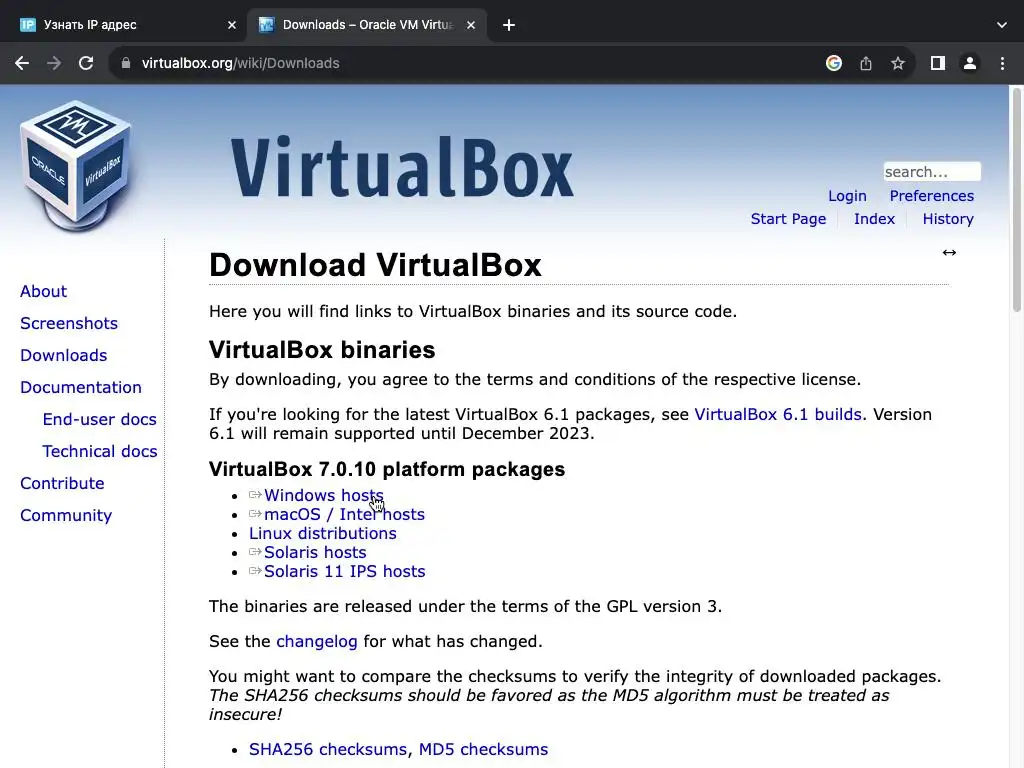Follow the VirtualBox 6.1 builds link
1024x768 pixels.
pos(778,415)
